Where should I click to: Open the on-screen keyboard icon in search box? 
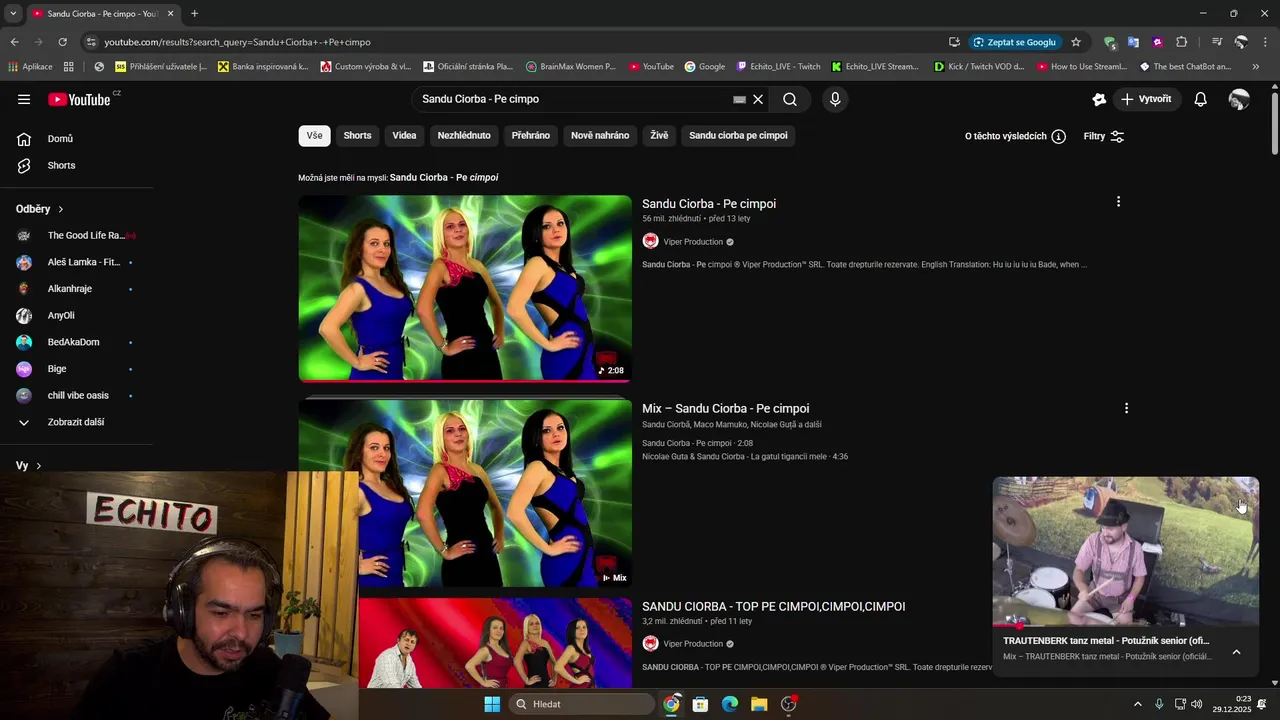(x=739, y=99)
